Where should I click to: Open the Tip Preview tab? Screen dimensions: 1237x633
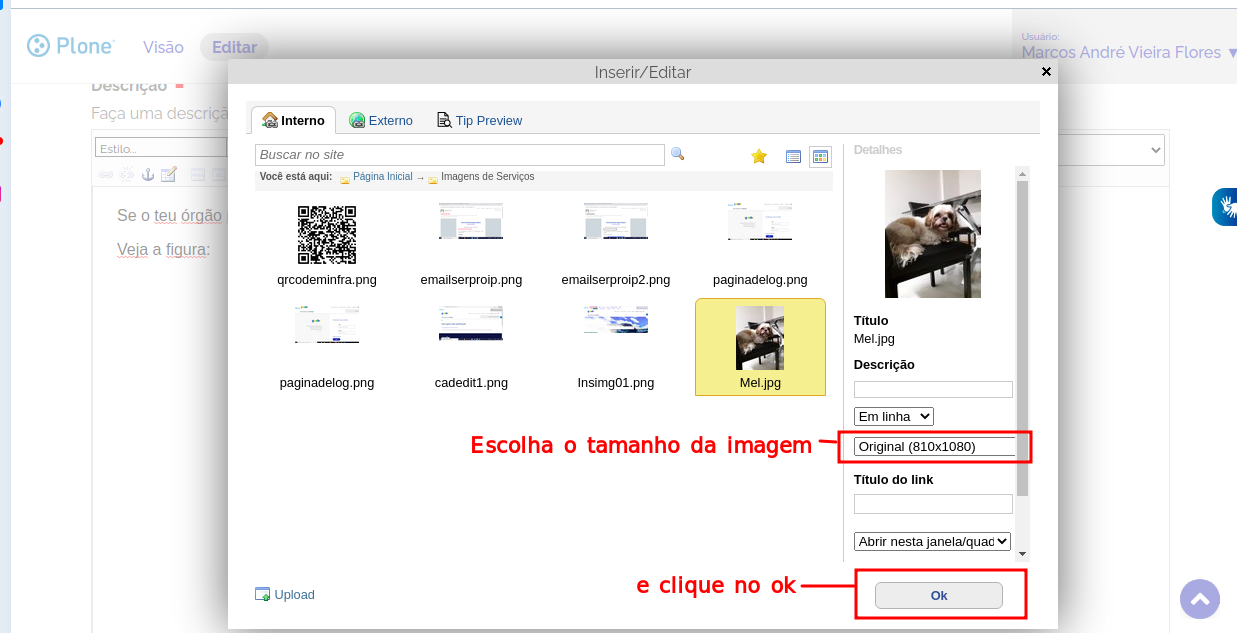(x=480, y=120)
